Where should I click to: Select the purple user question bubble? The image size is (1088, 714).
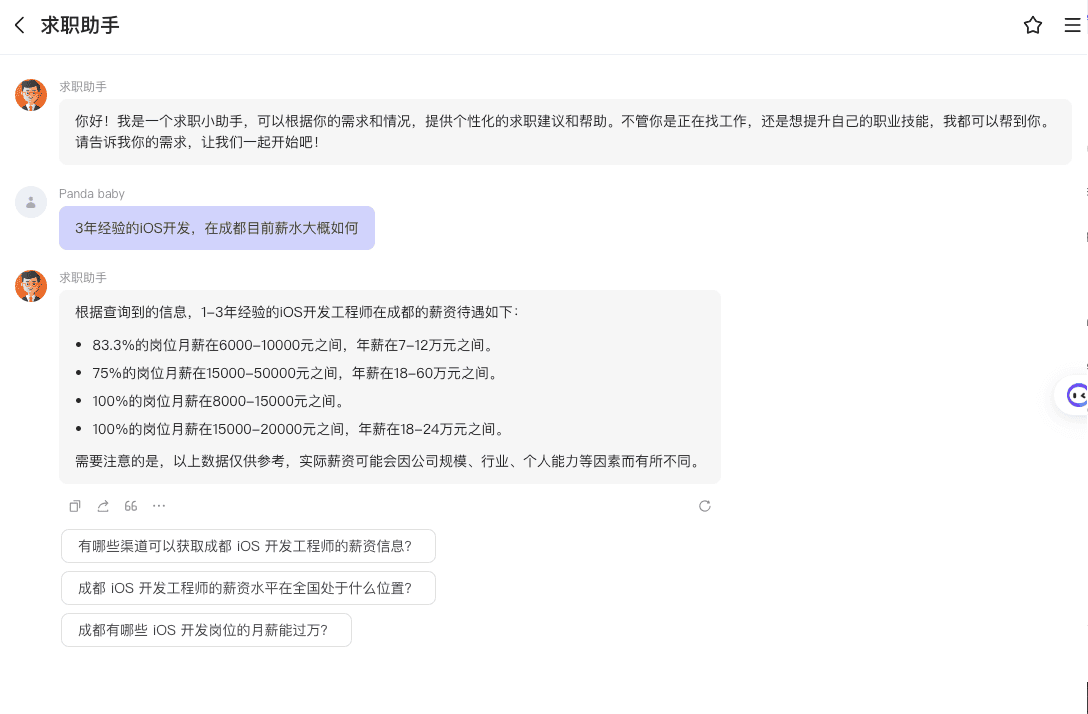[216, 228]
